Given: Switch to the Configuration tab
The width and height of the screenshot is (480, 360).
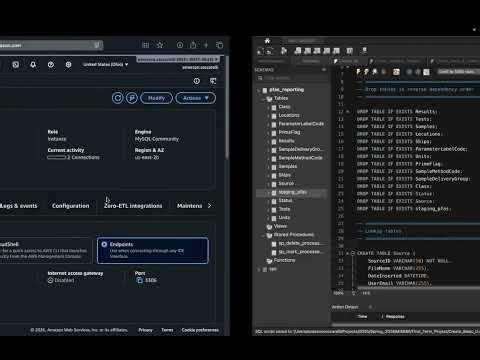Looking at the screenshot, I should coord(71,206).
